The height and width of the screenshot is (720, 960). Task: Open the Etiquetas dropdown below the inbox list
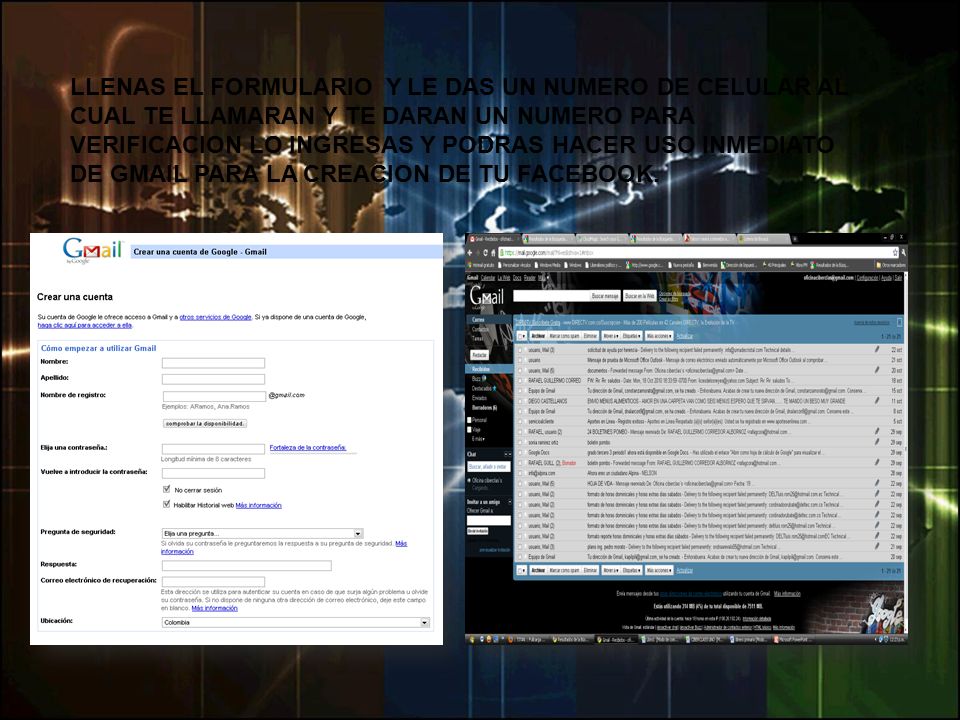click(632, 570)
